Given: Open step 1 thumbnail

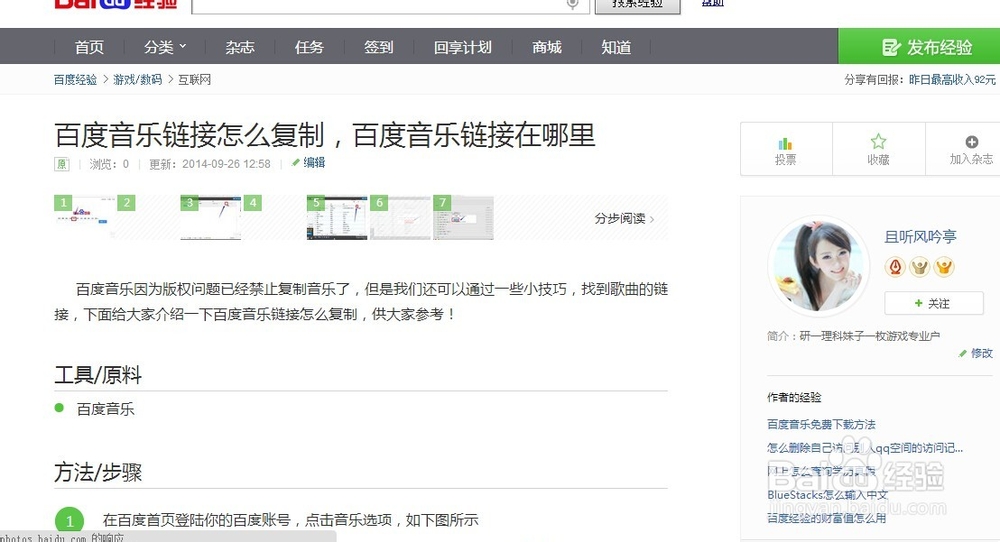Looking at the screenshot, I should [85, 218].
